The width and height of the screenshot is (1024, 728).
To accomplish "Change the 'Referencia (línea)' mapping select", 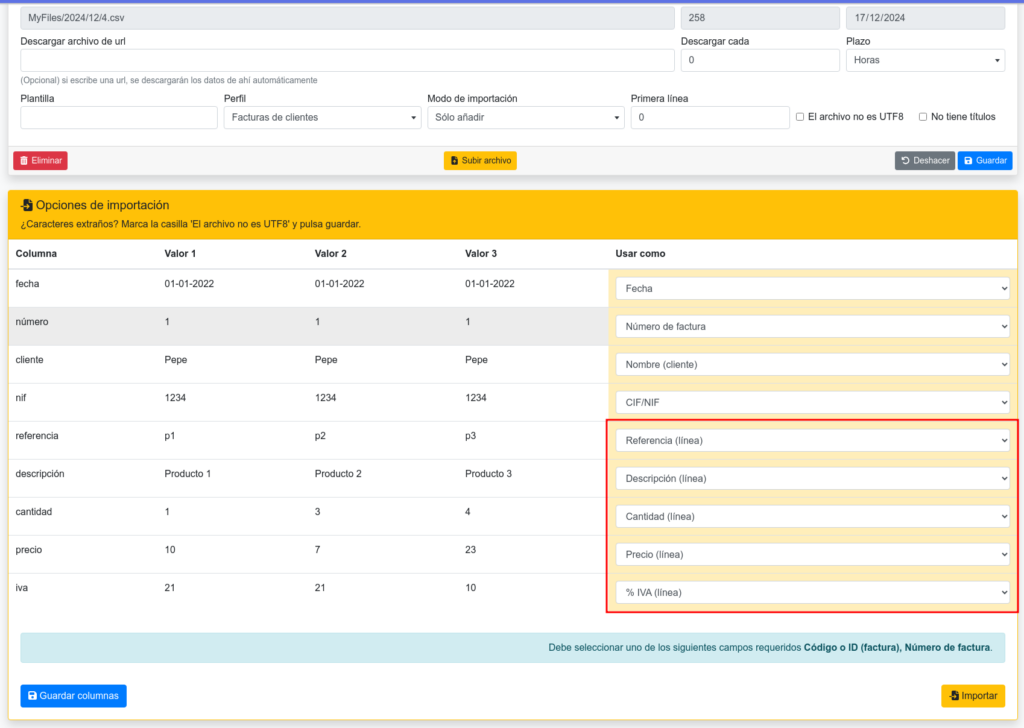I will (812, 441).
